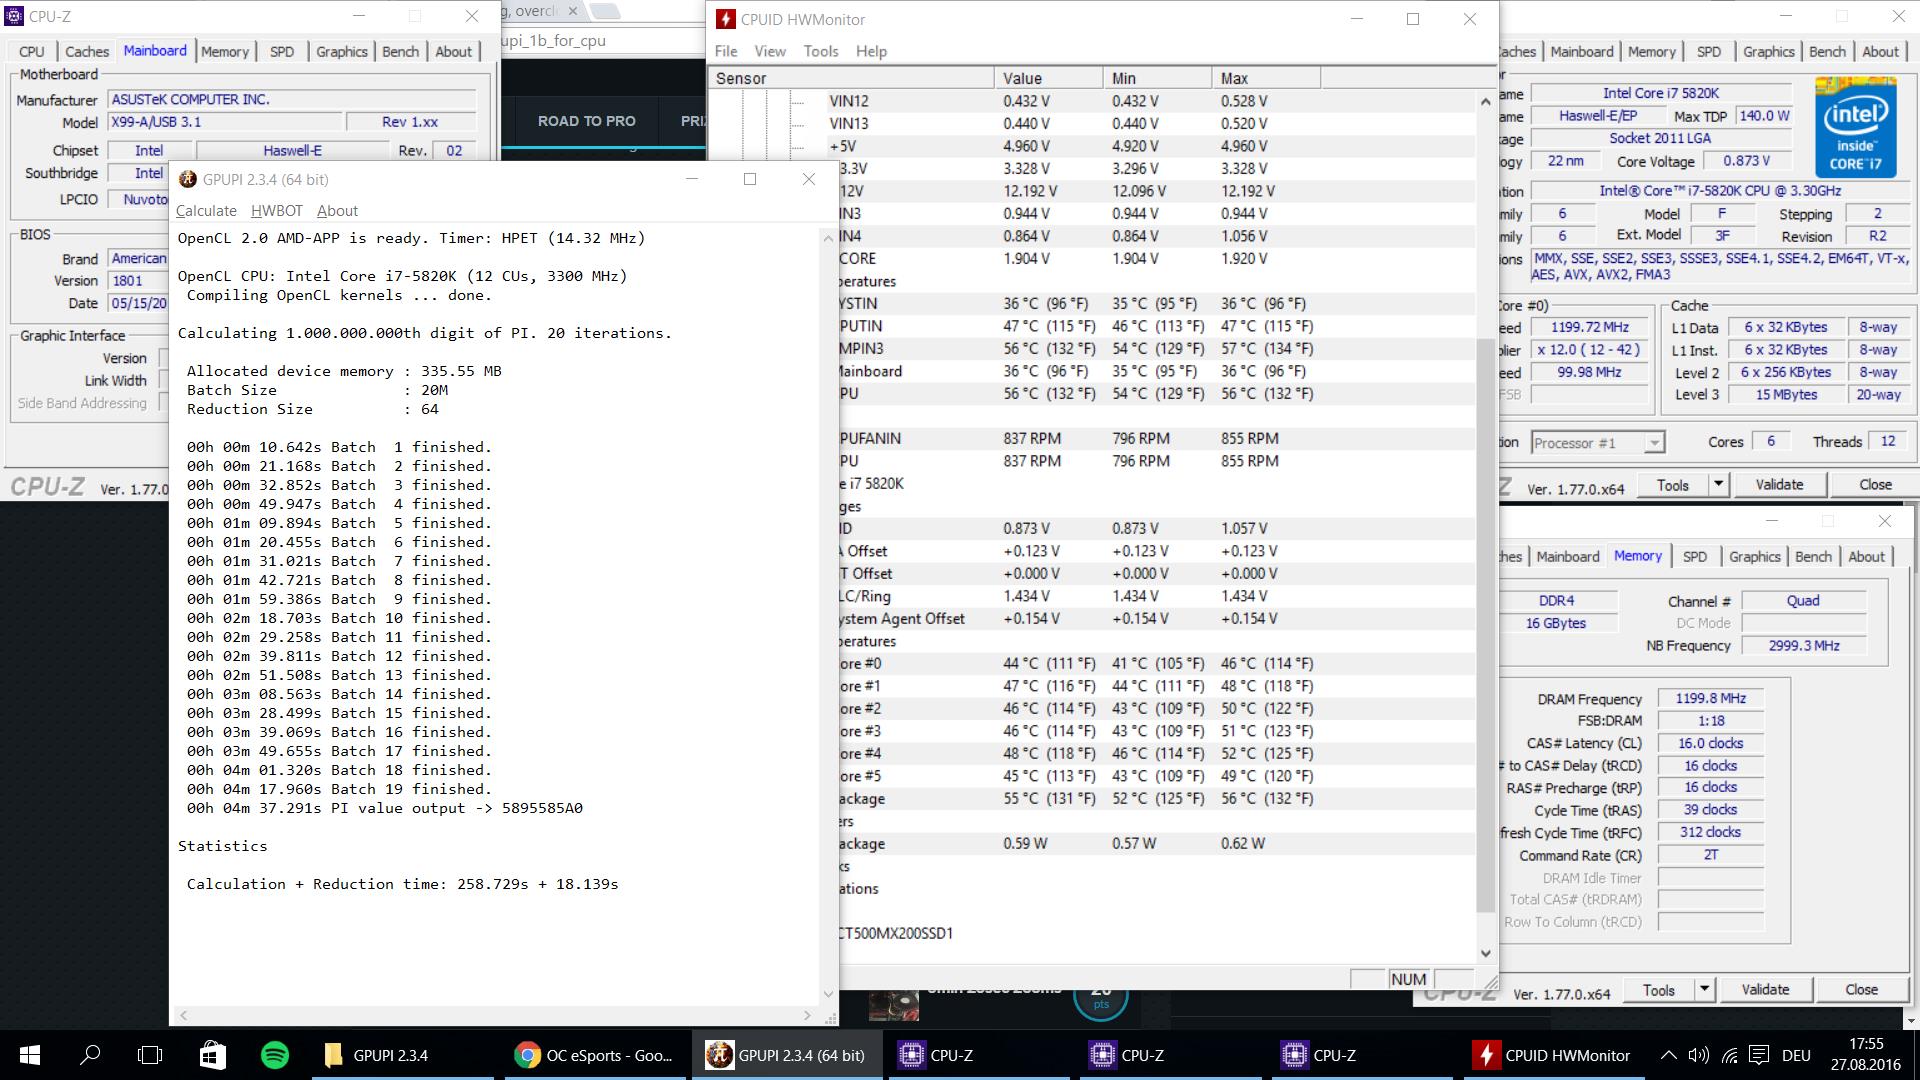Close the browser tab behind HWMonitor
The image size is (1920, 1080).
point(572,11)
